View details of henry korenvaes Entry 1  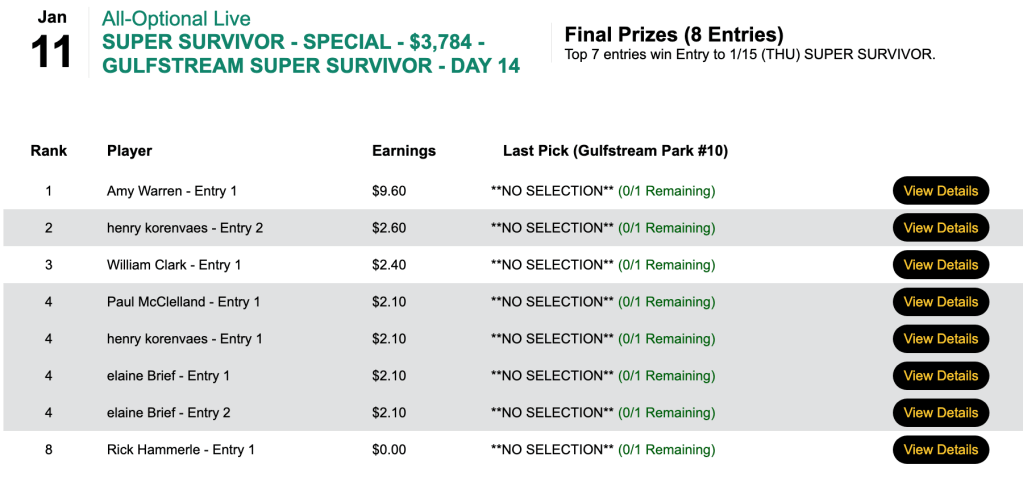tap(940, 339)
